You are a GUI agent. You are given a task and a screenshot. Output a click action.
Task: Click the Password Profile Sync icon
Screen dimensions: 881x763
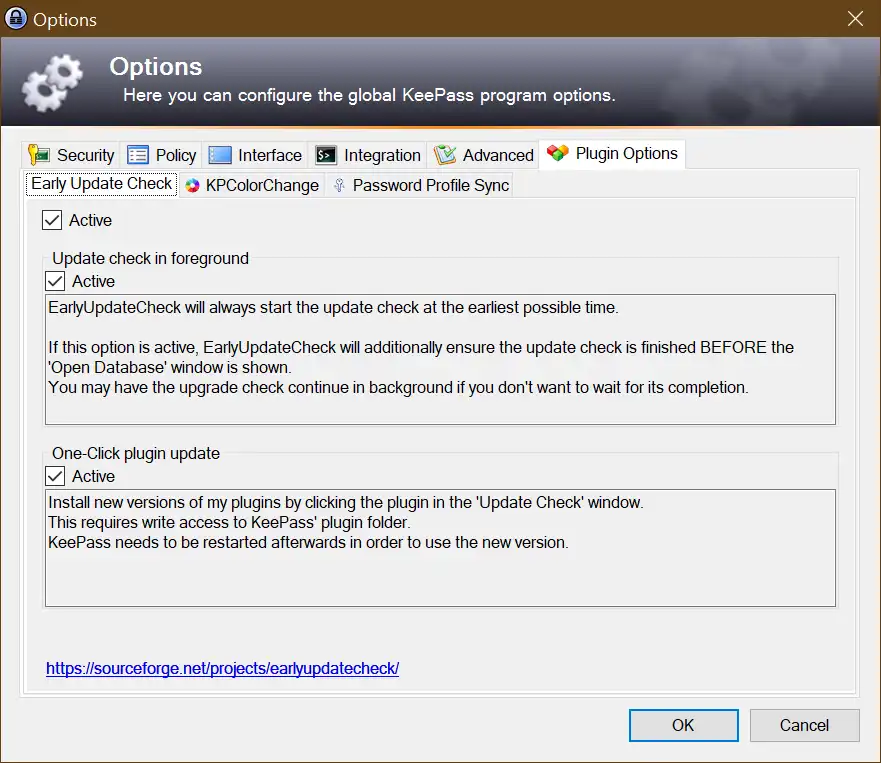tap(339, 185)
